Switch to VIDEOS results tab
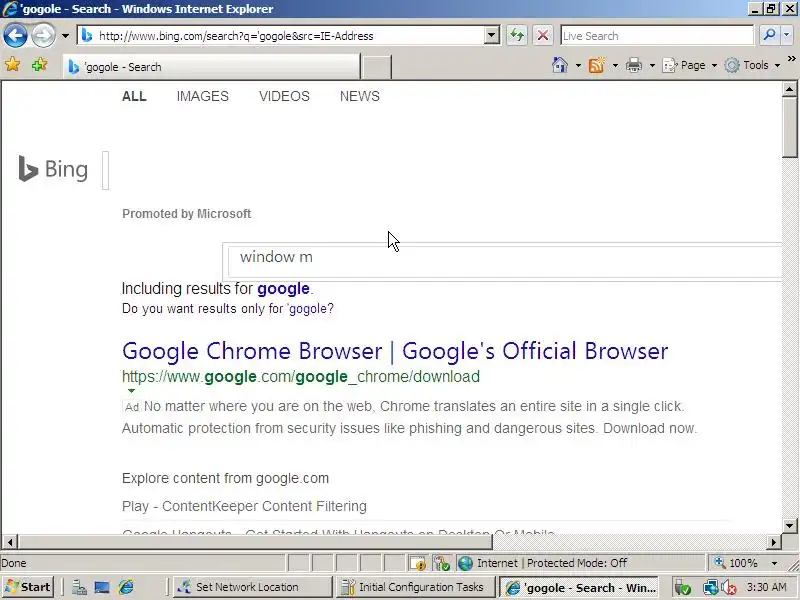The height and width of the screenshot is (600, 800). (x=284, y=96)
